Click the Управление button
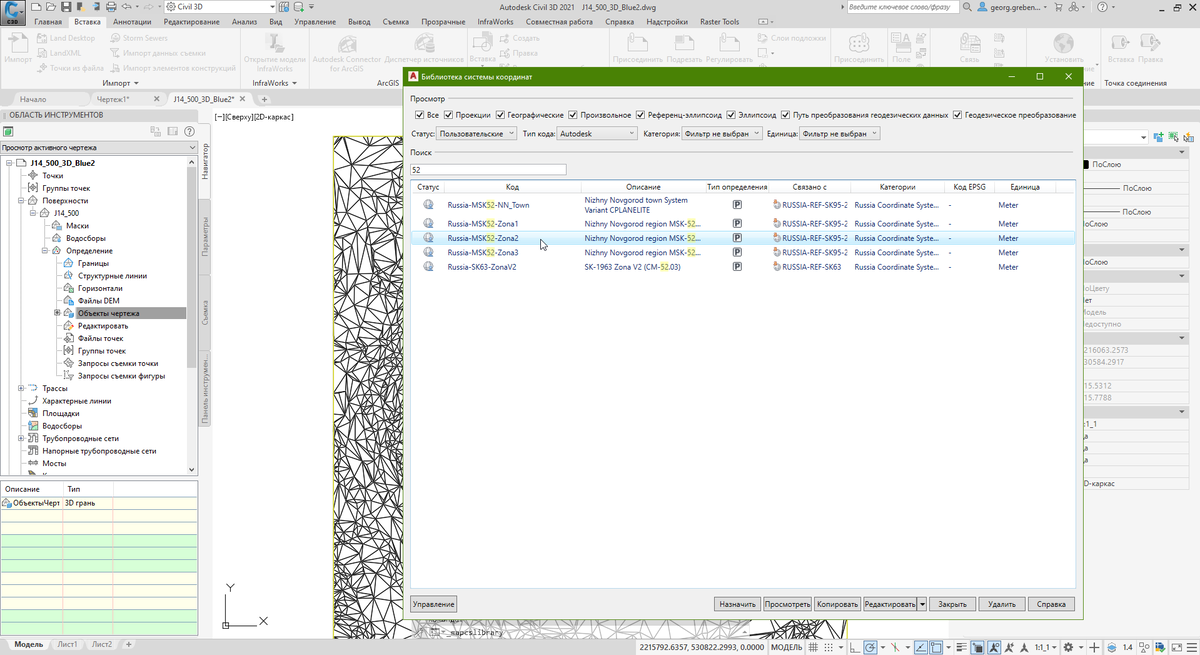This screenshot has height=655, width=1200. [x=433, y=604]
